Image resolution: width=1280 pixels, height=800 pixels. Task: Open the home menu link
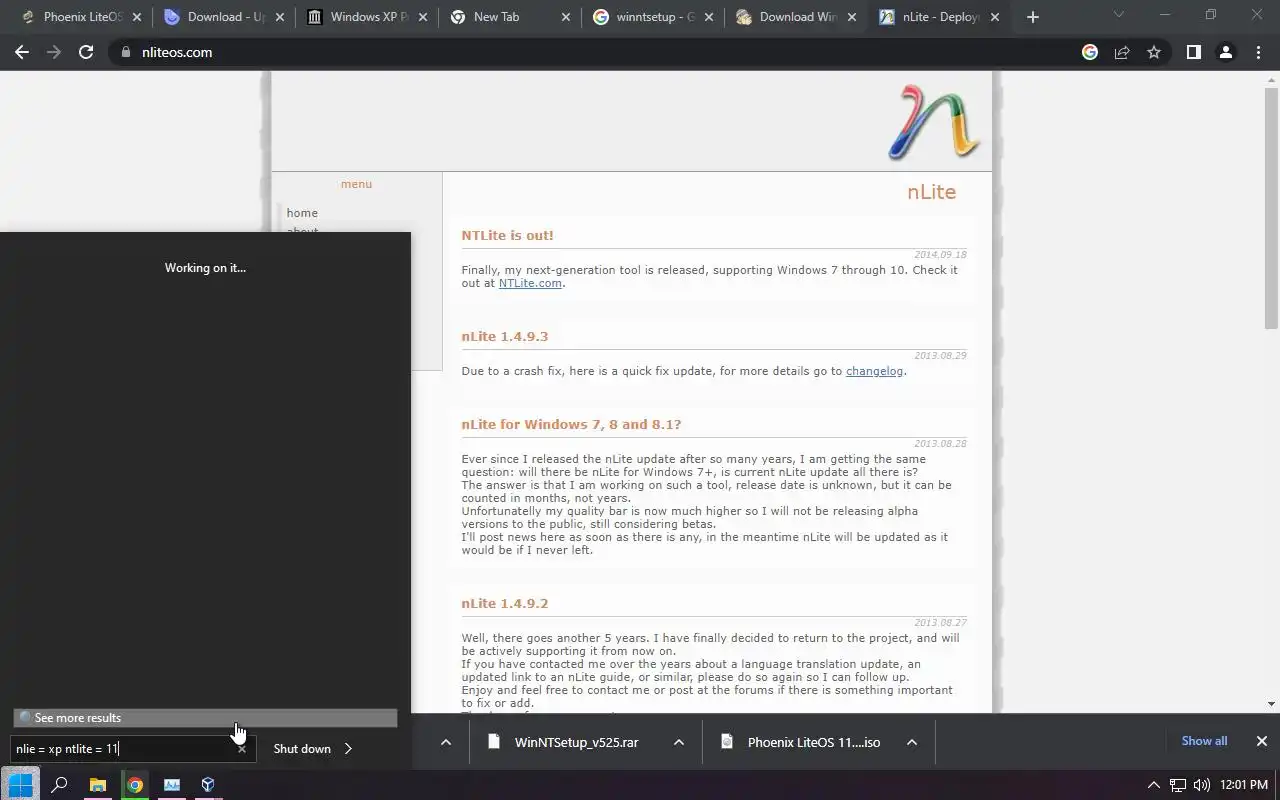pyautogui.click(x=302, y=213)
